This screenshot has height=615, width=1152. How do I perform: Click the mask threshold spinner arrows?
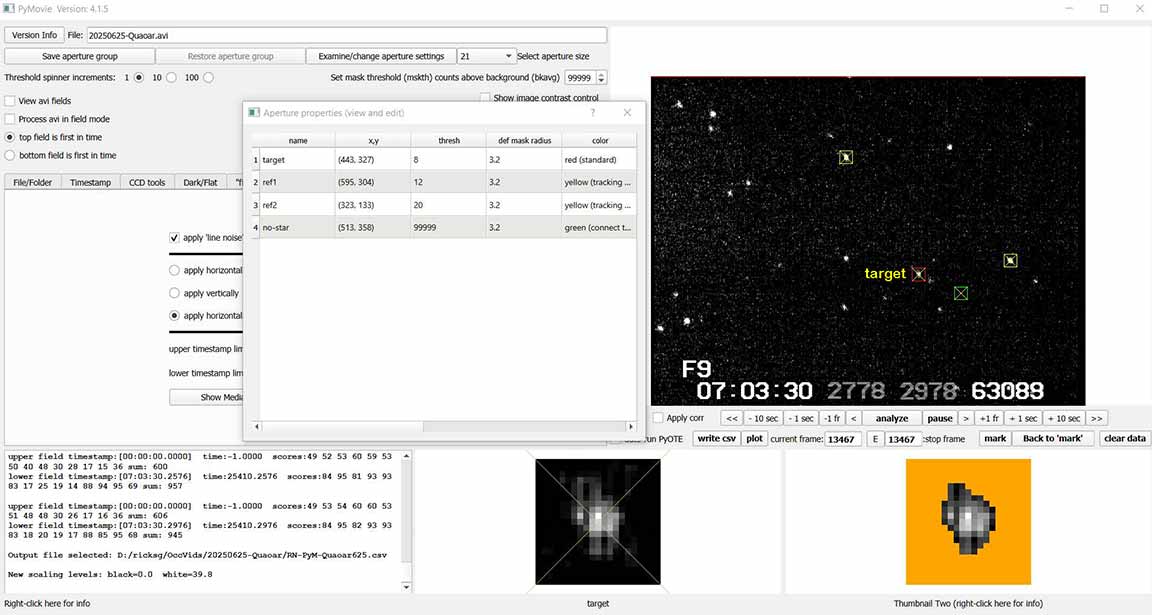602,77
